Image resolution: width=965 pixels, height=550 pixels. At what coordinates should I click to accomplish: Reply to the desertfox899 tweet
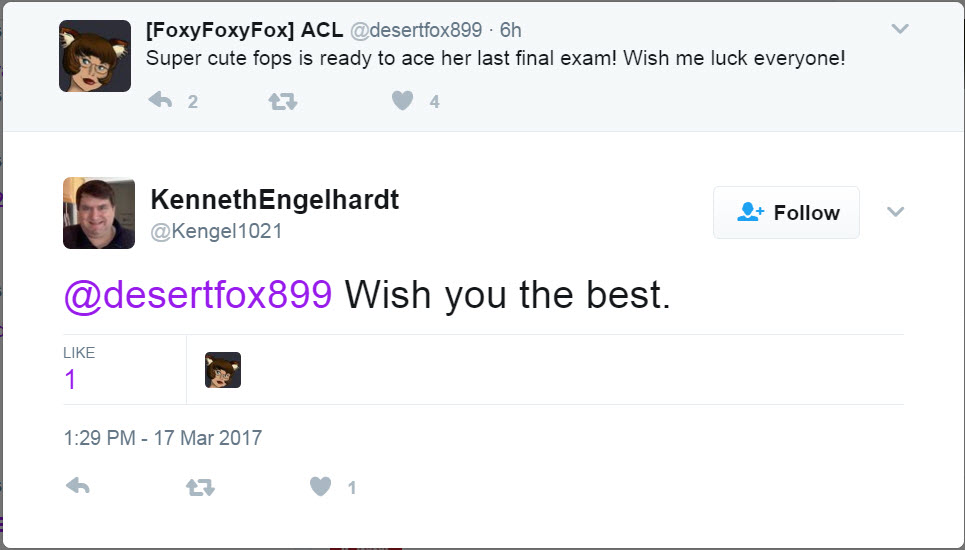pyautogui.click(x=161, y=100)
